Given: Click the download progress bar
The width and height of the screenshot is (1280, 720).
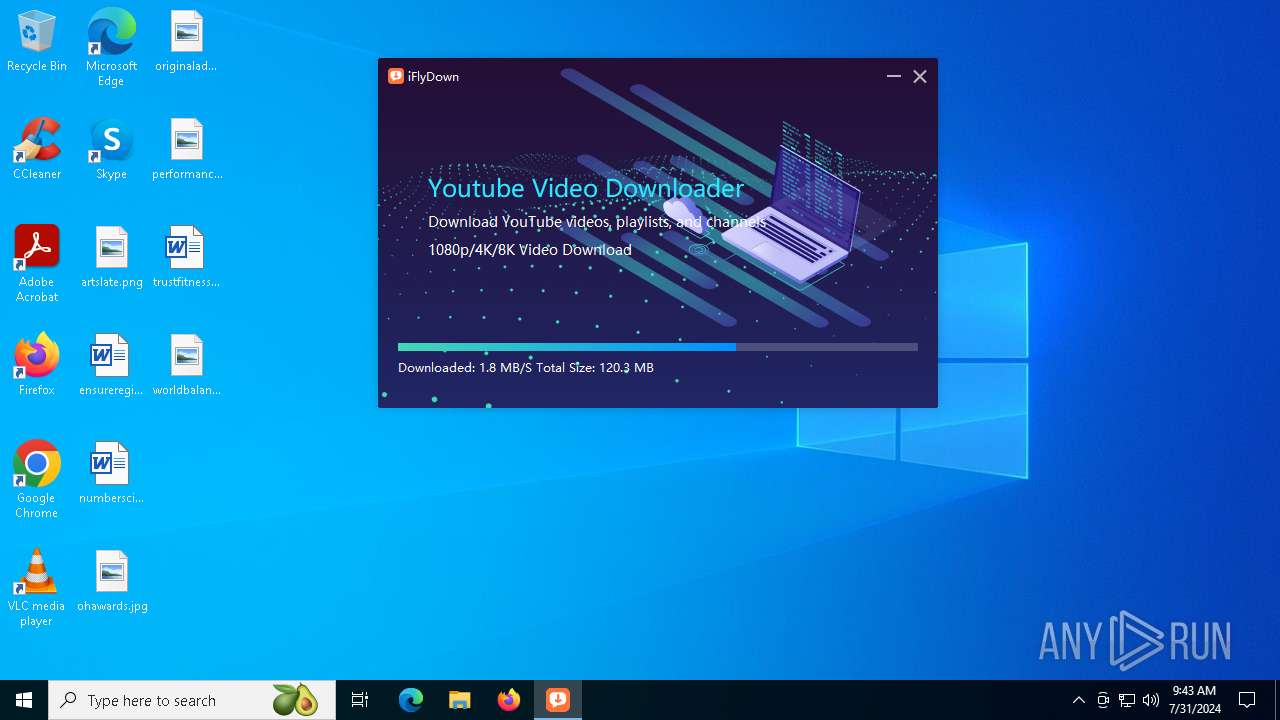Looking at the screenshot, I should pos(658,347).
